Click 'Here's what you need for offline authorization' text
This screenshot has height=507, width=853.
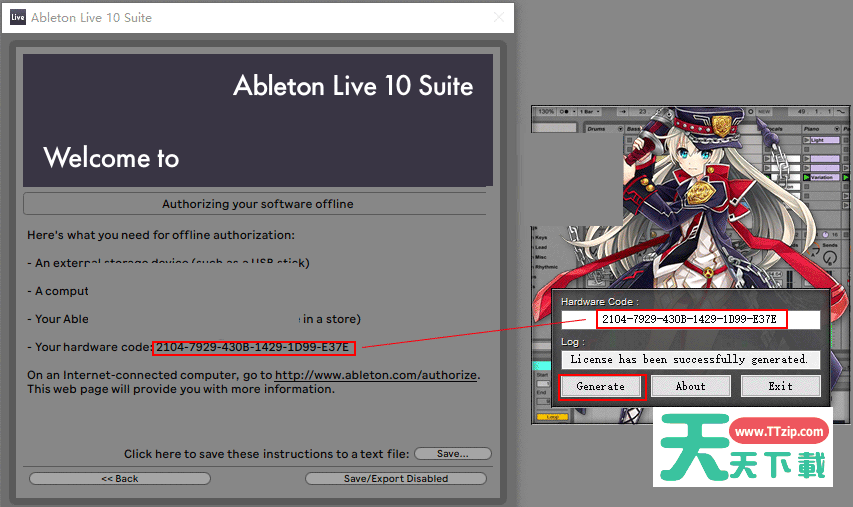pyautogui.click(x=161, y=235)
